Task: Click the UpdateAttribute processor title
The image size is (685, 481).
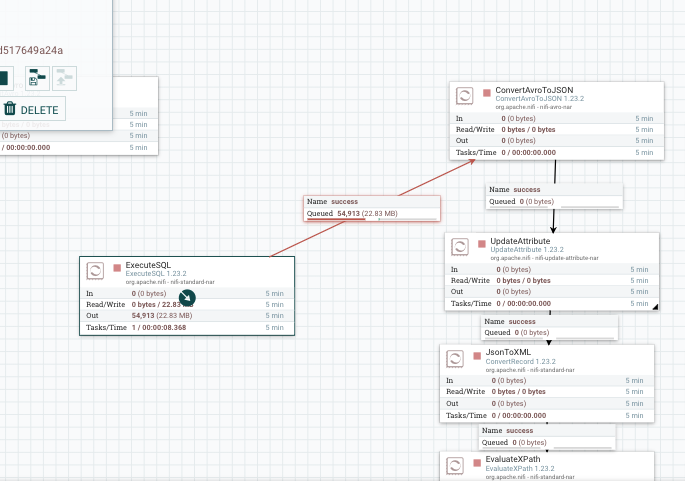Action: (520, 241)
